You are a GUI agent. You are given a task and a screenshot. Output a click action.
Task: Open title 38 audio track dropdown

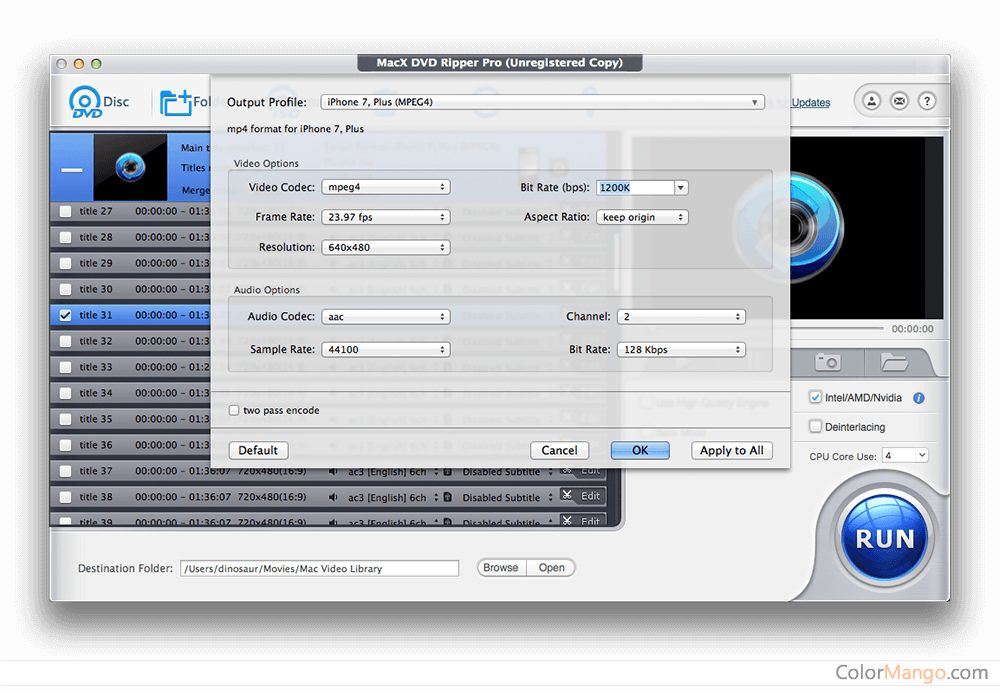[x=393, y=497]
